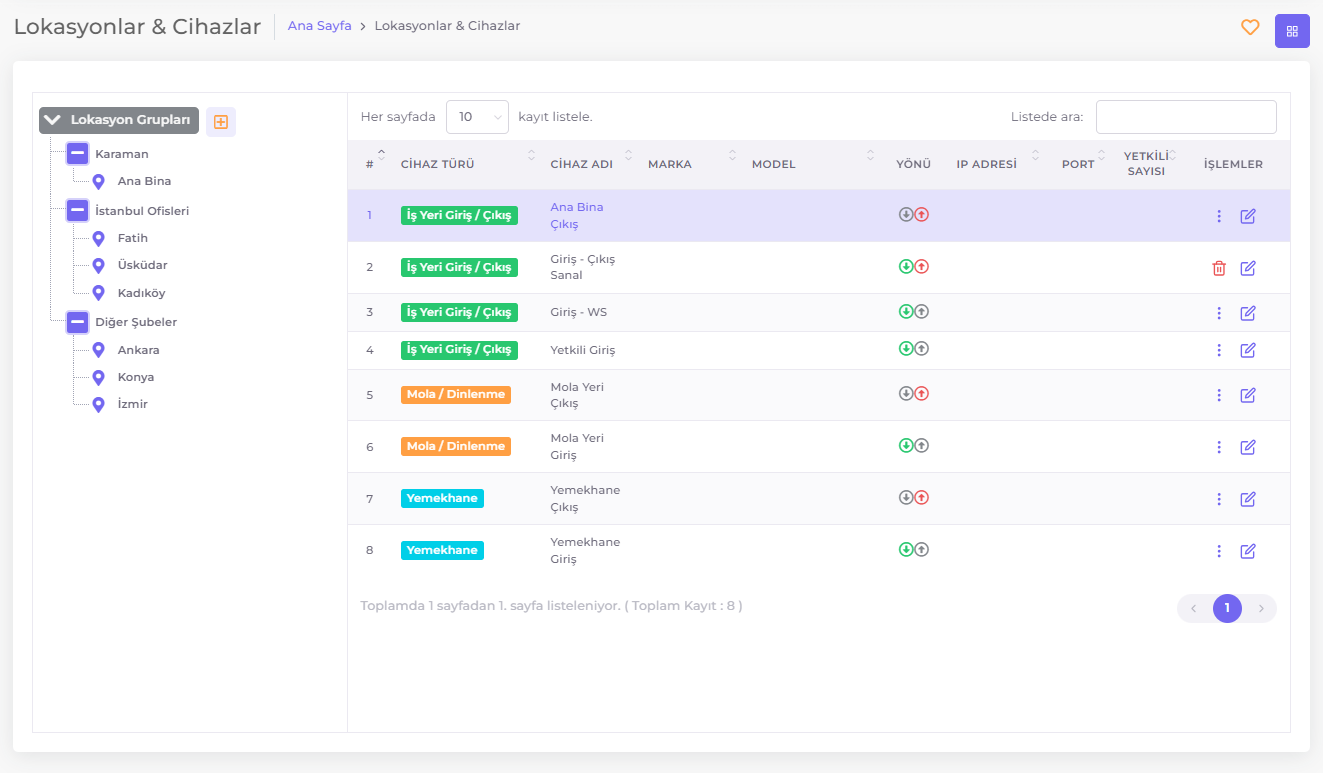The height and width of the screenshot is (773, 1323).
Task: Open more options for Giriş - WS row
Action: point(1219,313)
